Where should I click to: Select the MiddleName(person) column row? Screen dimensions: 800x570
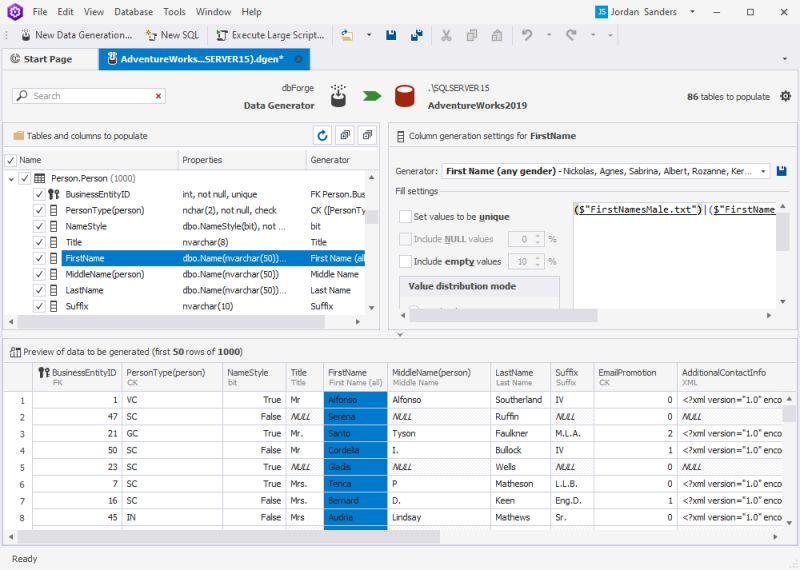pos(213,275)
